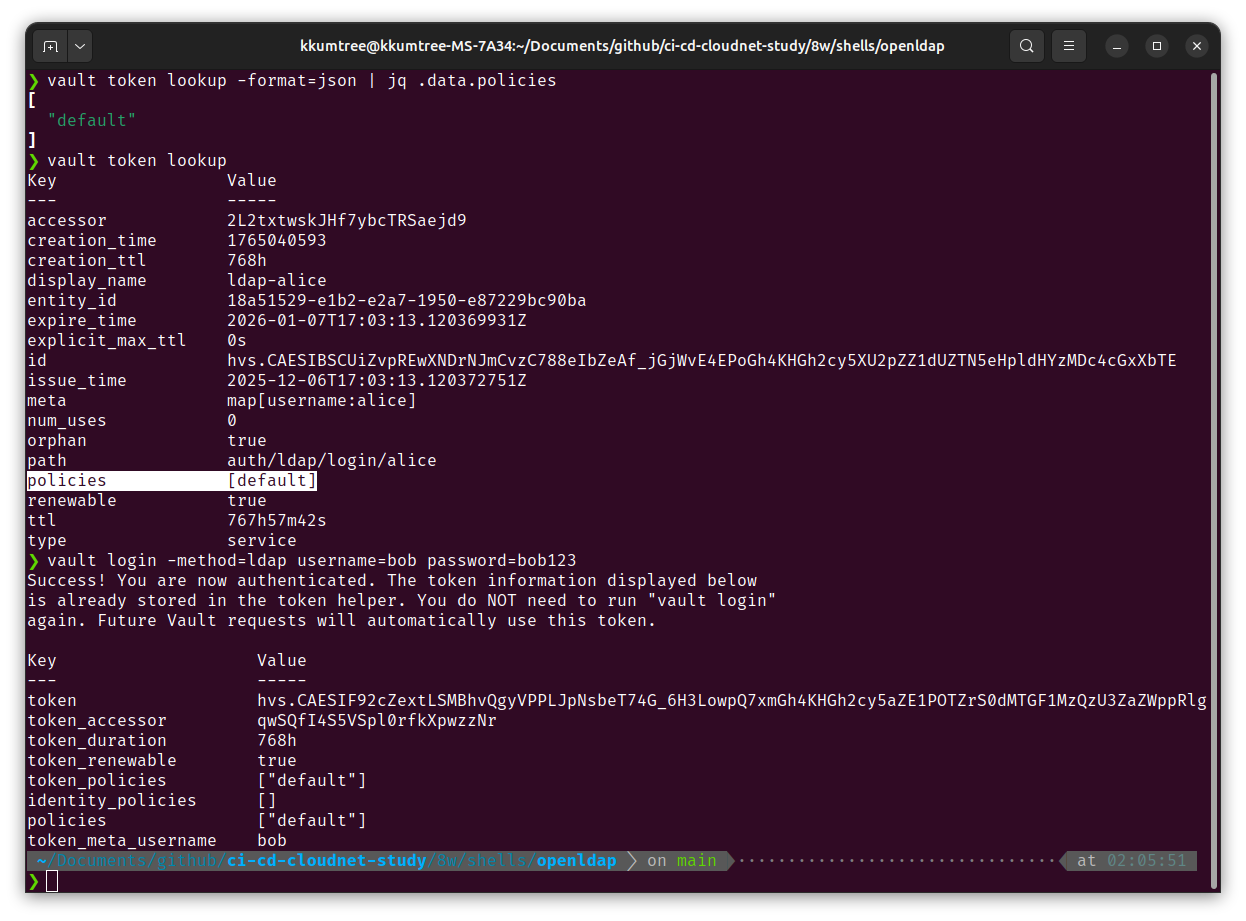1246x921 pixels.
Task: Click the identity_policies value []
Action: coord(267,800)
